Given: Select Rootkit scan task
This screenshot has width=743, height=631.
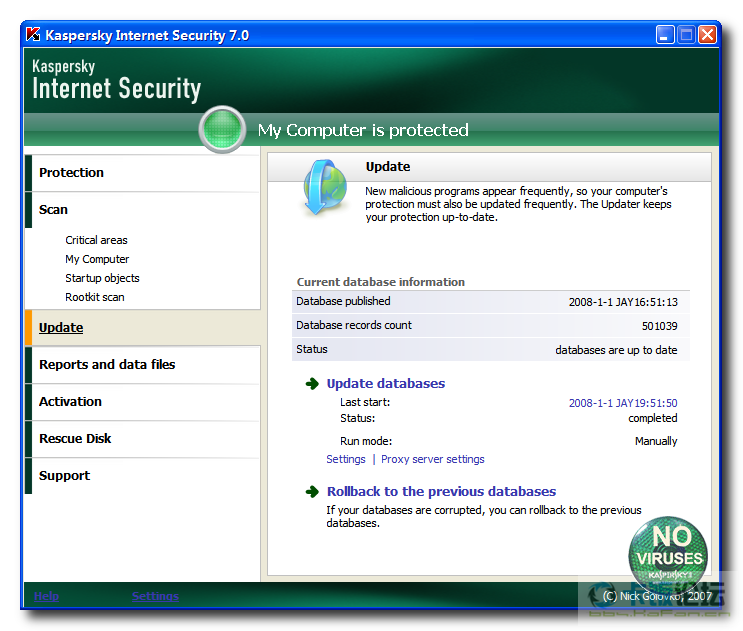Looking at the screenshot, I should (x=95, y=297).
